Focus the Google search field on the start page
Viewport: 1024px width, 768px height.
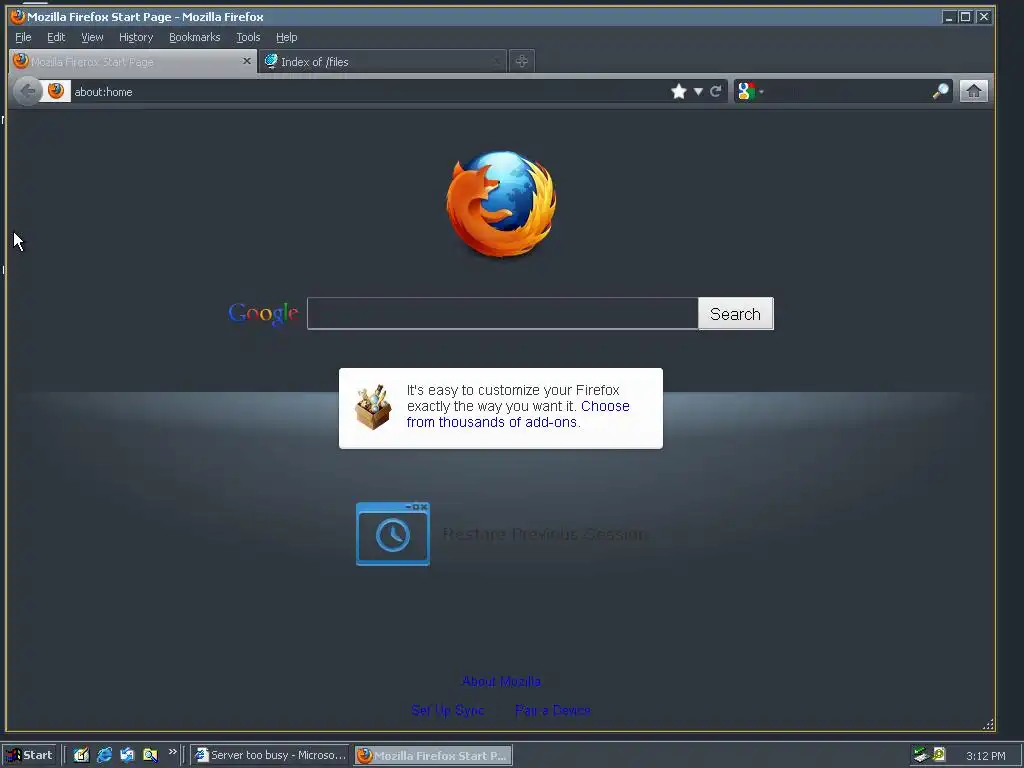502,313
